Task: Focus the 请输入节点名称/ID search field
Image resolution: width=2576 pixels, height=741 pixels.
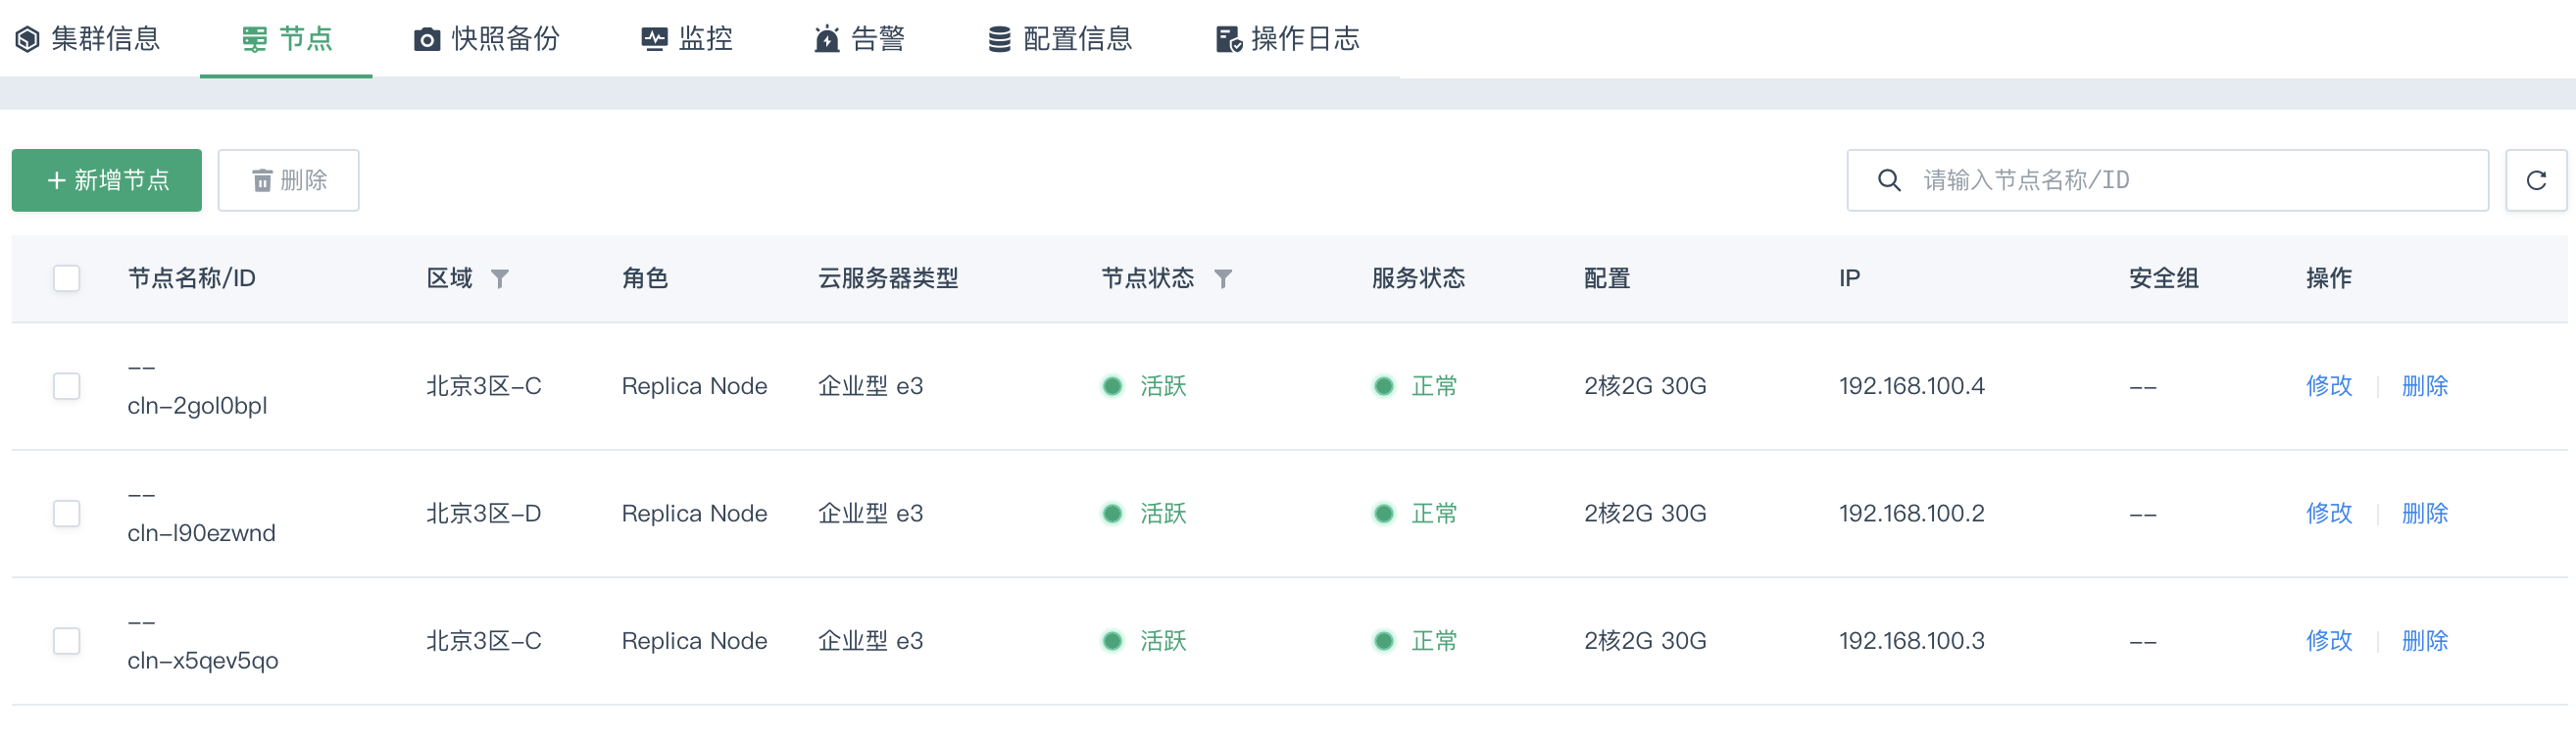Action: (2167, 180)
